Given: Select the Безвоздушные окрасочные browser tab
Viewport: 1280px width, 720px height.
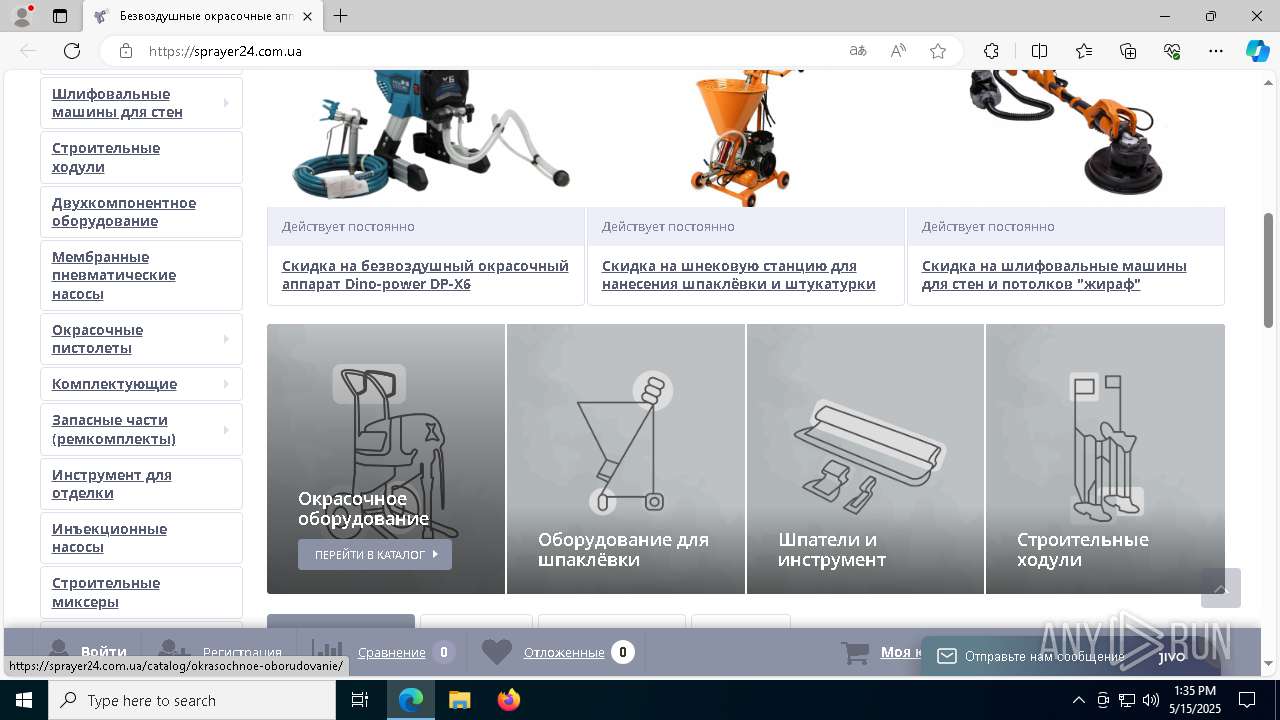Looking at the screenshot, I should click(205, 16).
